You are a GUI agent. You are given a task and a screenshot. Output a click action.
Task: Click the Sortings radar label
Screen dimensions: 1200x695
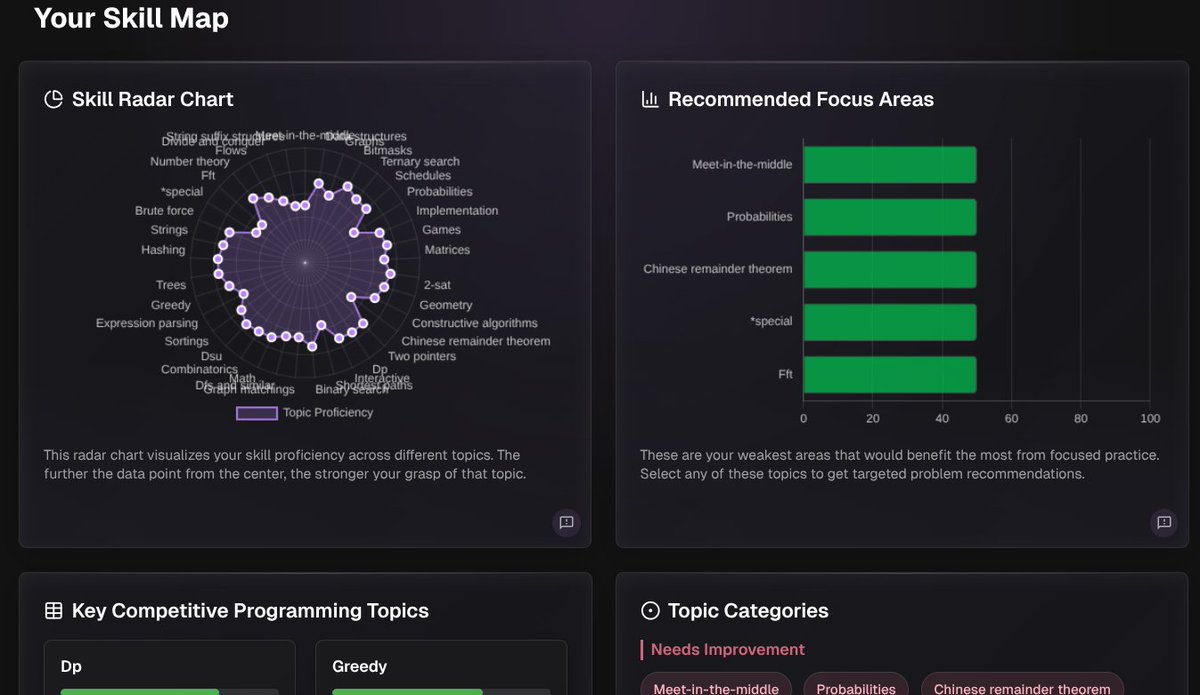click(x=187, y=341)
